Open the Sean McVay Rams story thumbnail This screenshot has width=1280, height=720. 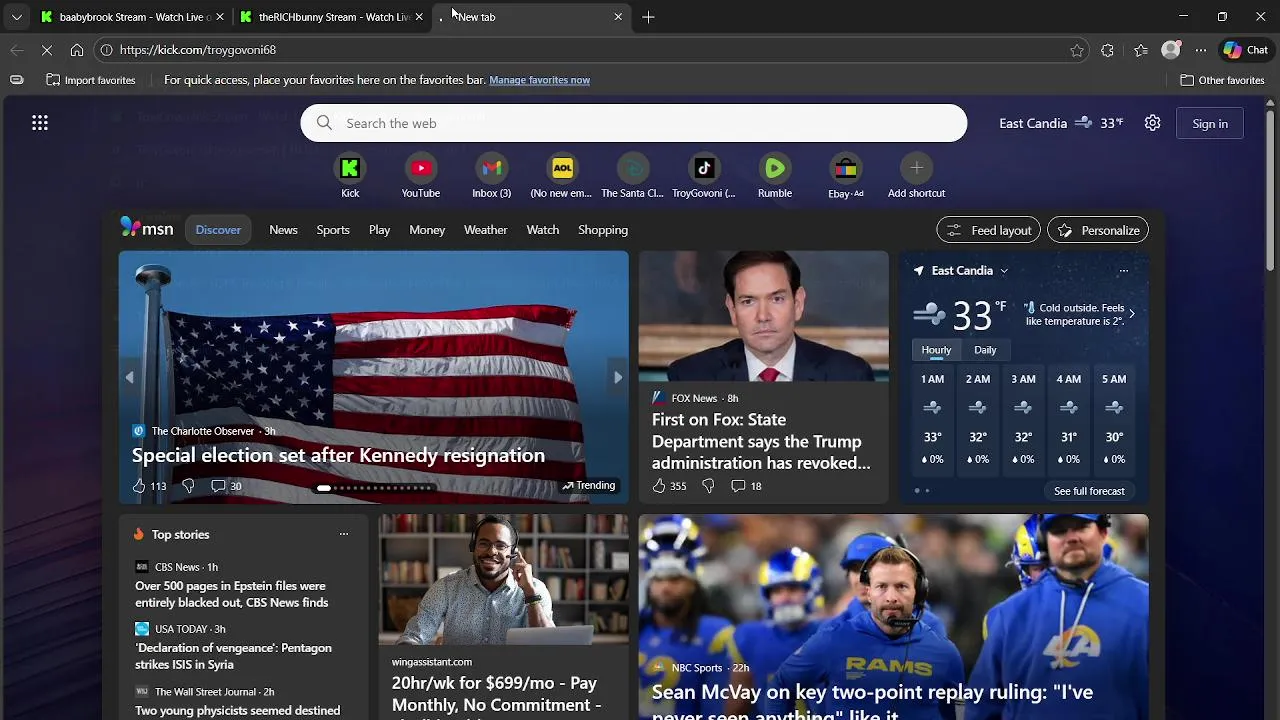click(894, 617)
